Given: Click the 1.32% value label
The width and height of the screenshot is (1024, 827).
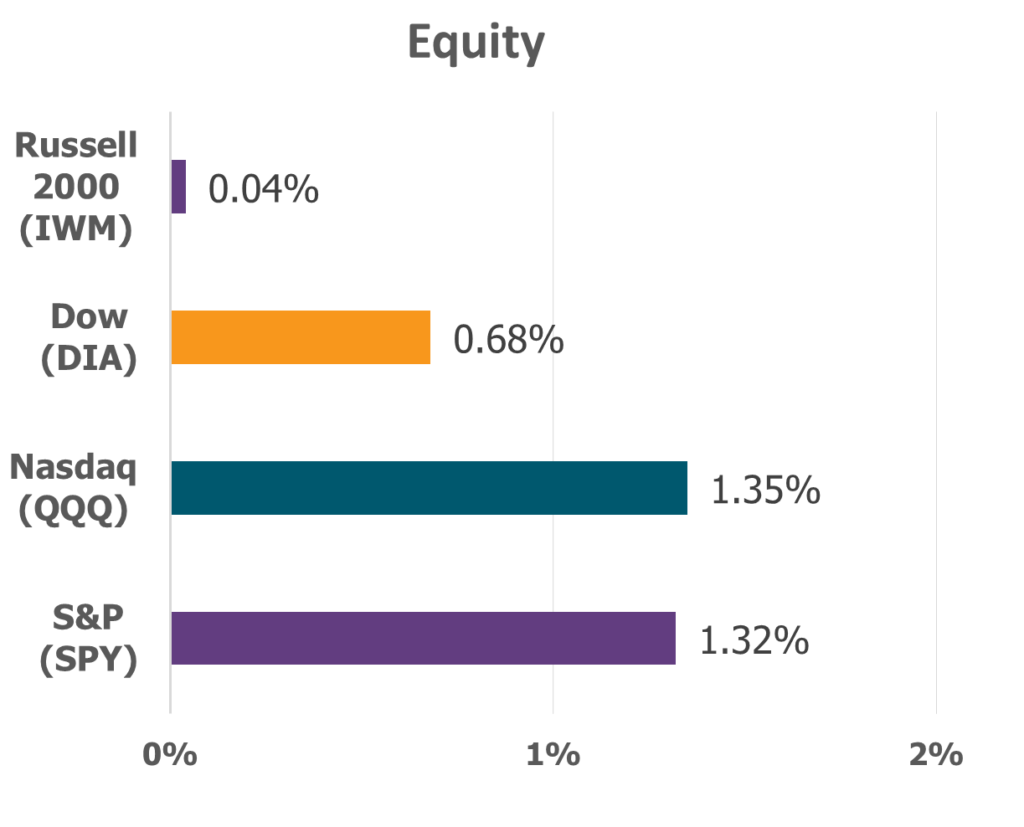Looking at the screenshot, I should click(753, 641).
